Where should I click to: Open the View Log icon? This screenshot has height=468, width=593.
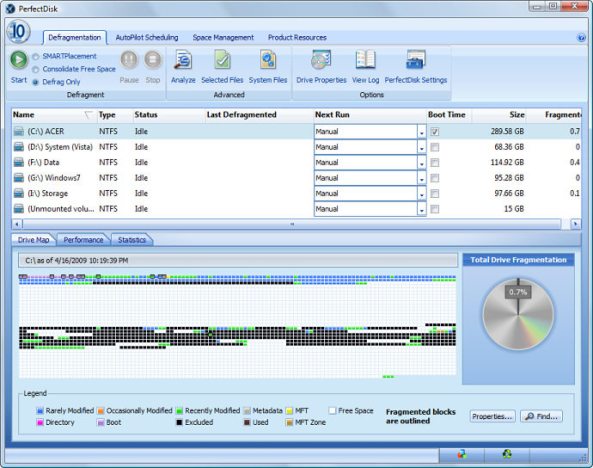[365, 60]
